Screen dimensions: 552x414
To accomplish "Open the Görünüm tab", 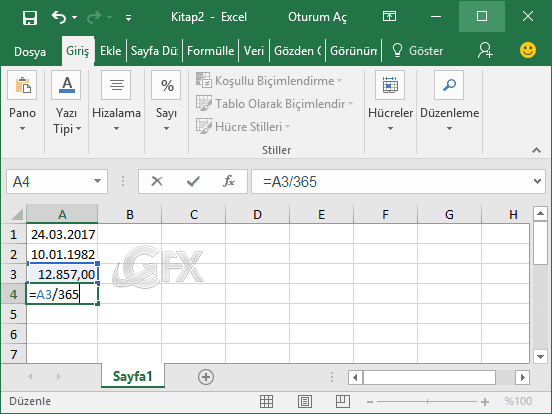I will point(353,51).
